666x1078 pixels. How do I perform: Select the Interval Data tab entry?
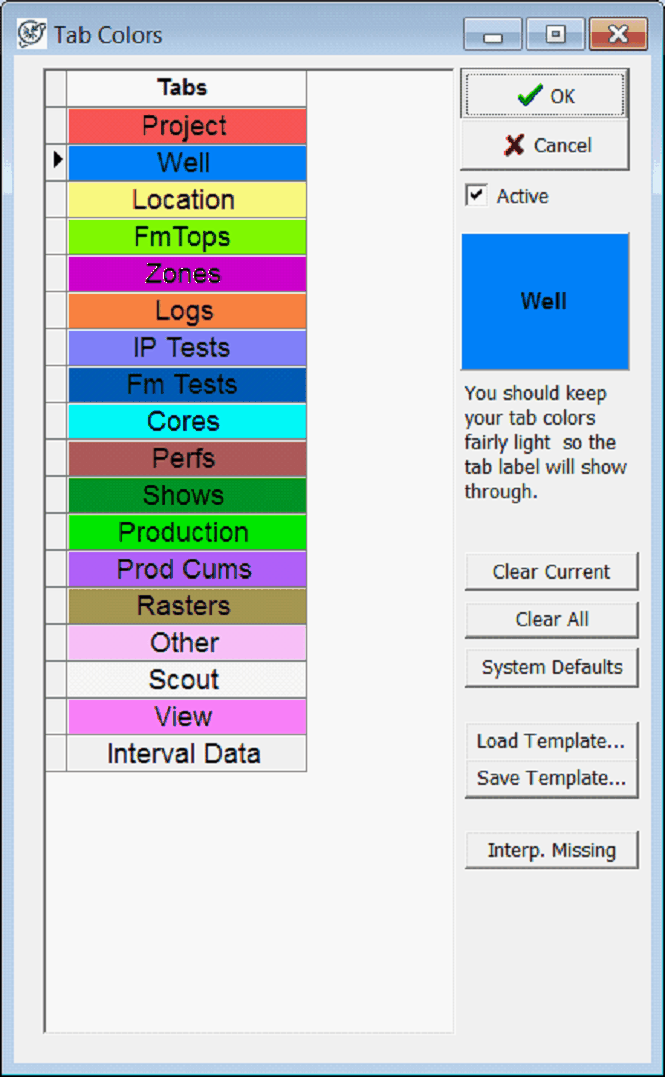[x=186, y=753]
